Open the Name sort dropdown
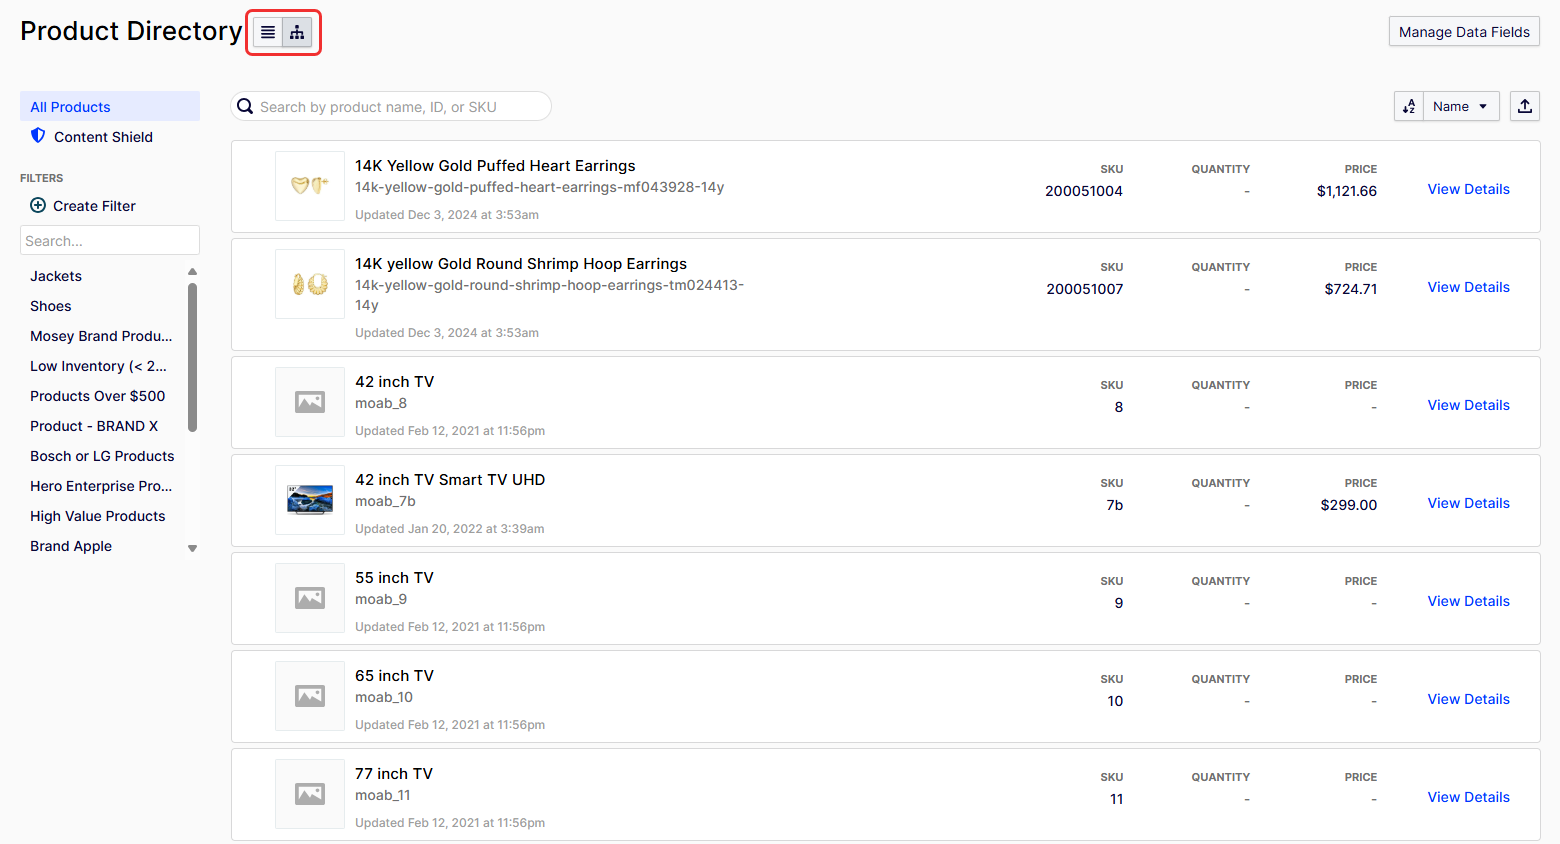The width and height of the screenshot is (1560, 844). point(1461,106)
